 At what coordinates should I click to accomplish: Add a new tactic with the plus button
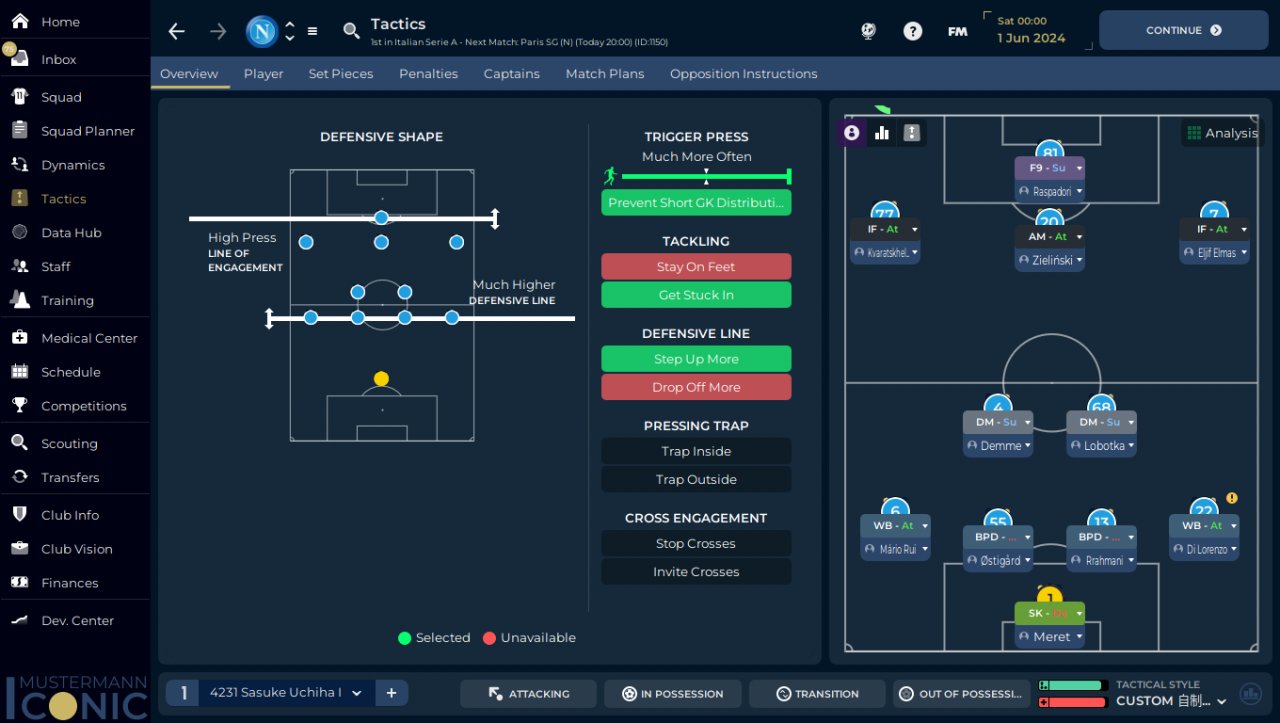391,693
